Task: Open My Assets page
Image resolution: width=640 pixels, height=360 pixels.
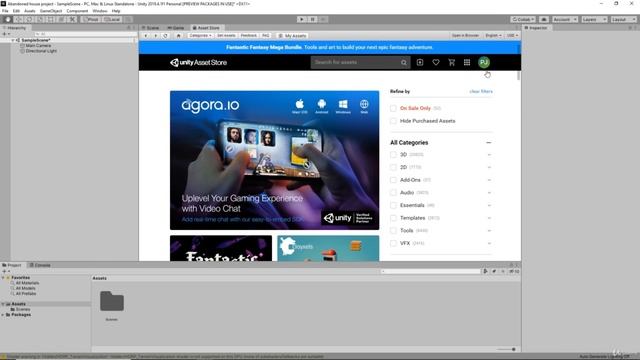Action: pyautogui.click(x=292, y=36)
